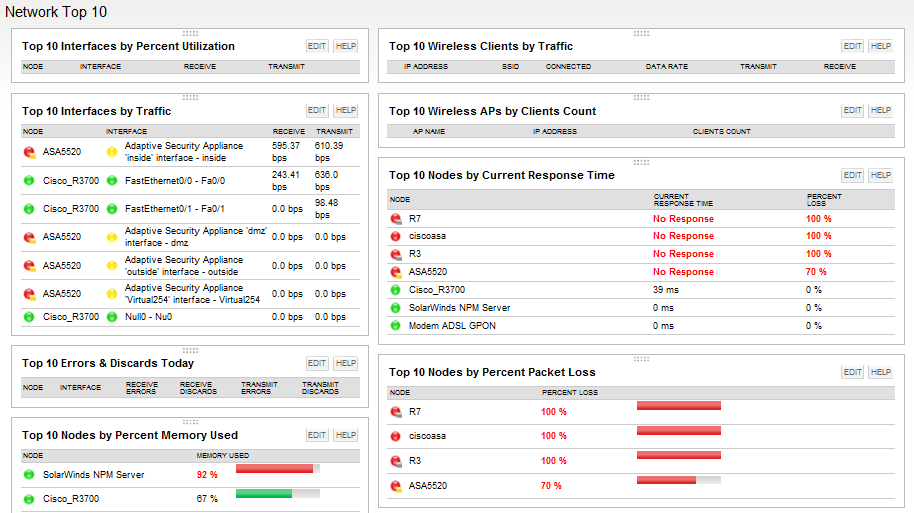
Task: Edit Top 10 Wireless APs by Clients Count
Action: pyautogui.click(x=853, y=110)
